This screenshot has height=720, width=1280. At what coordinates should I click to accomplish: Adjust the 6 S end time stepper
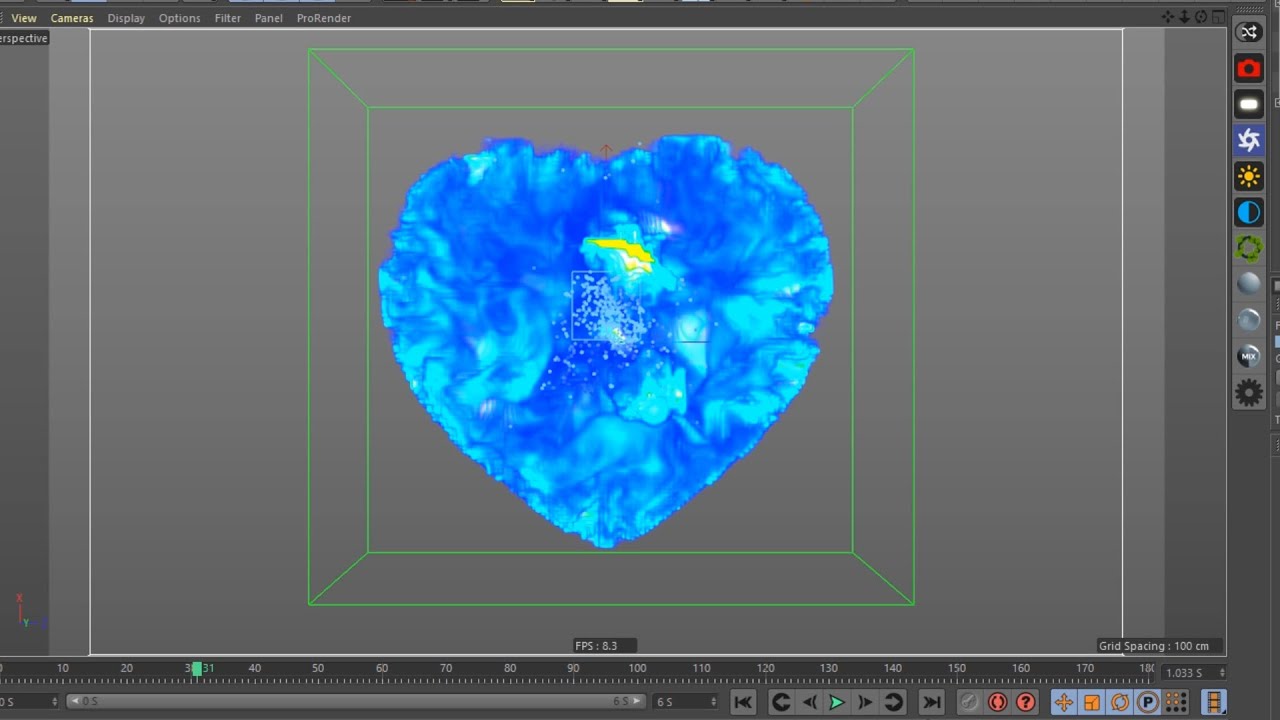coord(714,702)
